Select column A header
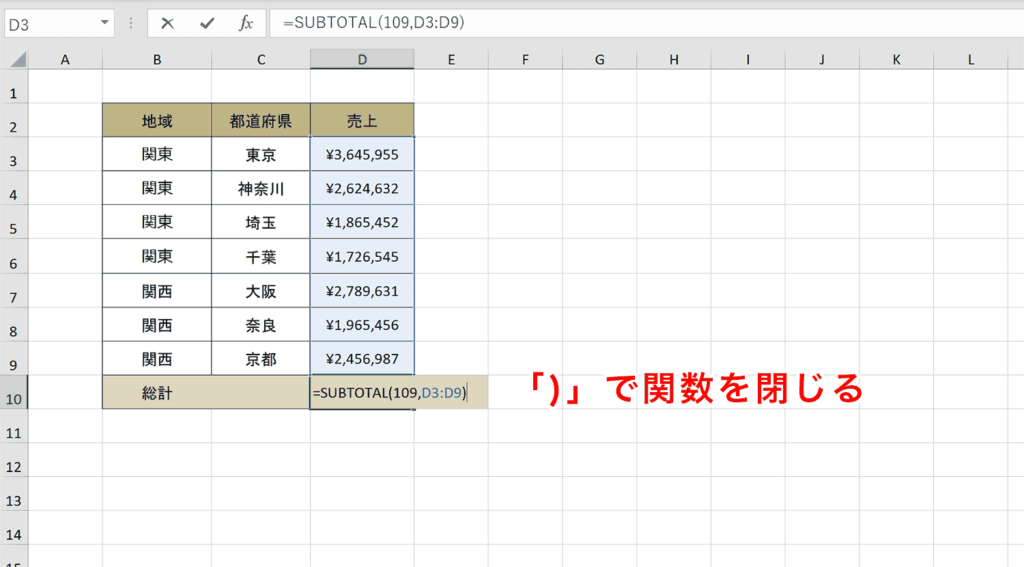This screenshot has height=567, width=1024. tap(65, 59)
